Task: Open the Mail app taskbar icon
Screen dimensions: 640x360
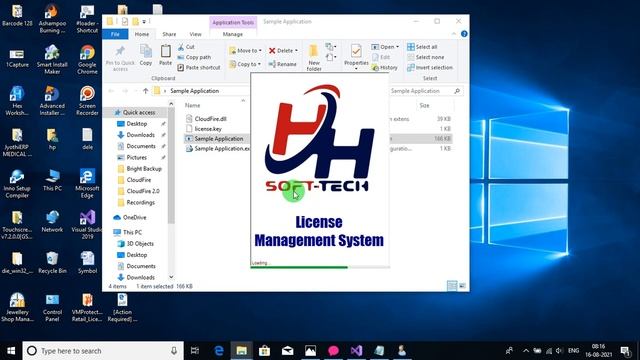Action: 287,351
